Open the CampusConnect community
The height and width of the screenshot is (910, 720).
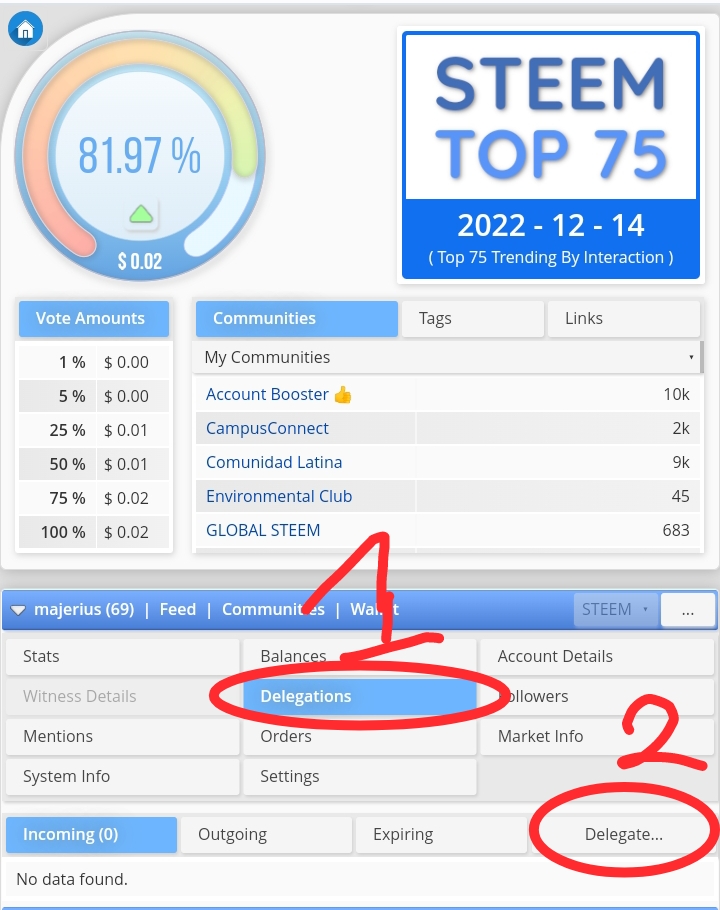coord(267,428)
